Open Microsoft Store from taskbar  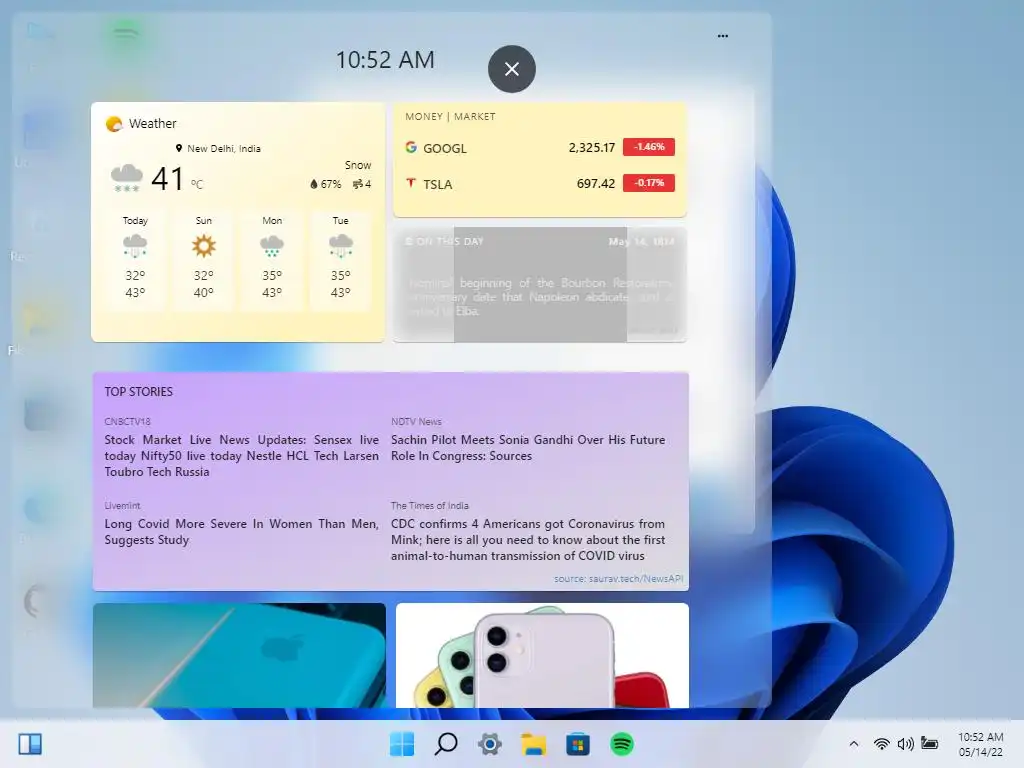point(578,744)
